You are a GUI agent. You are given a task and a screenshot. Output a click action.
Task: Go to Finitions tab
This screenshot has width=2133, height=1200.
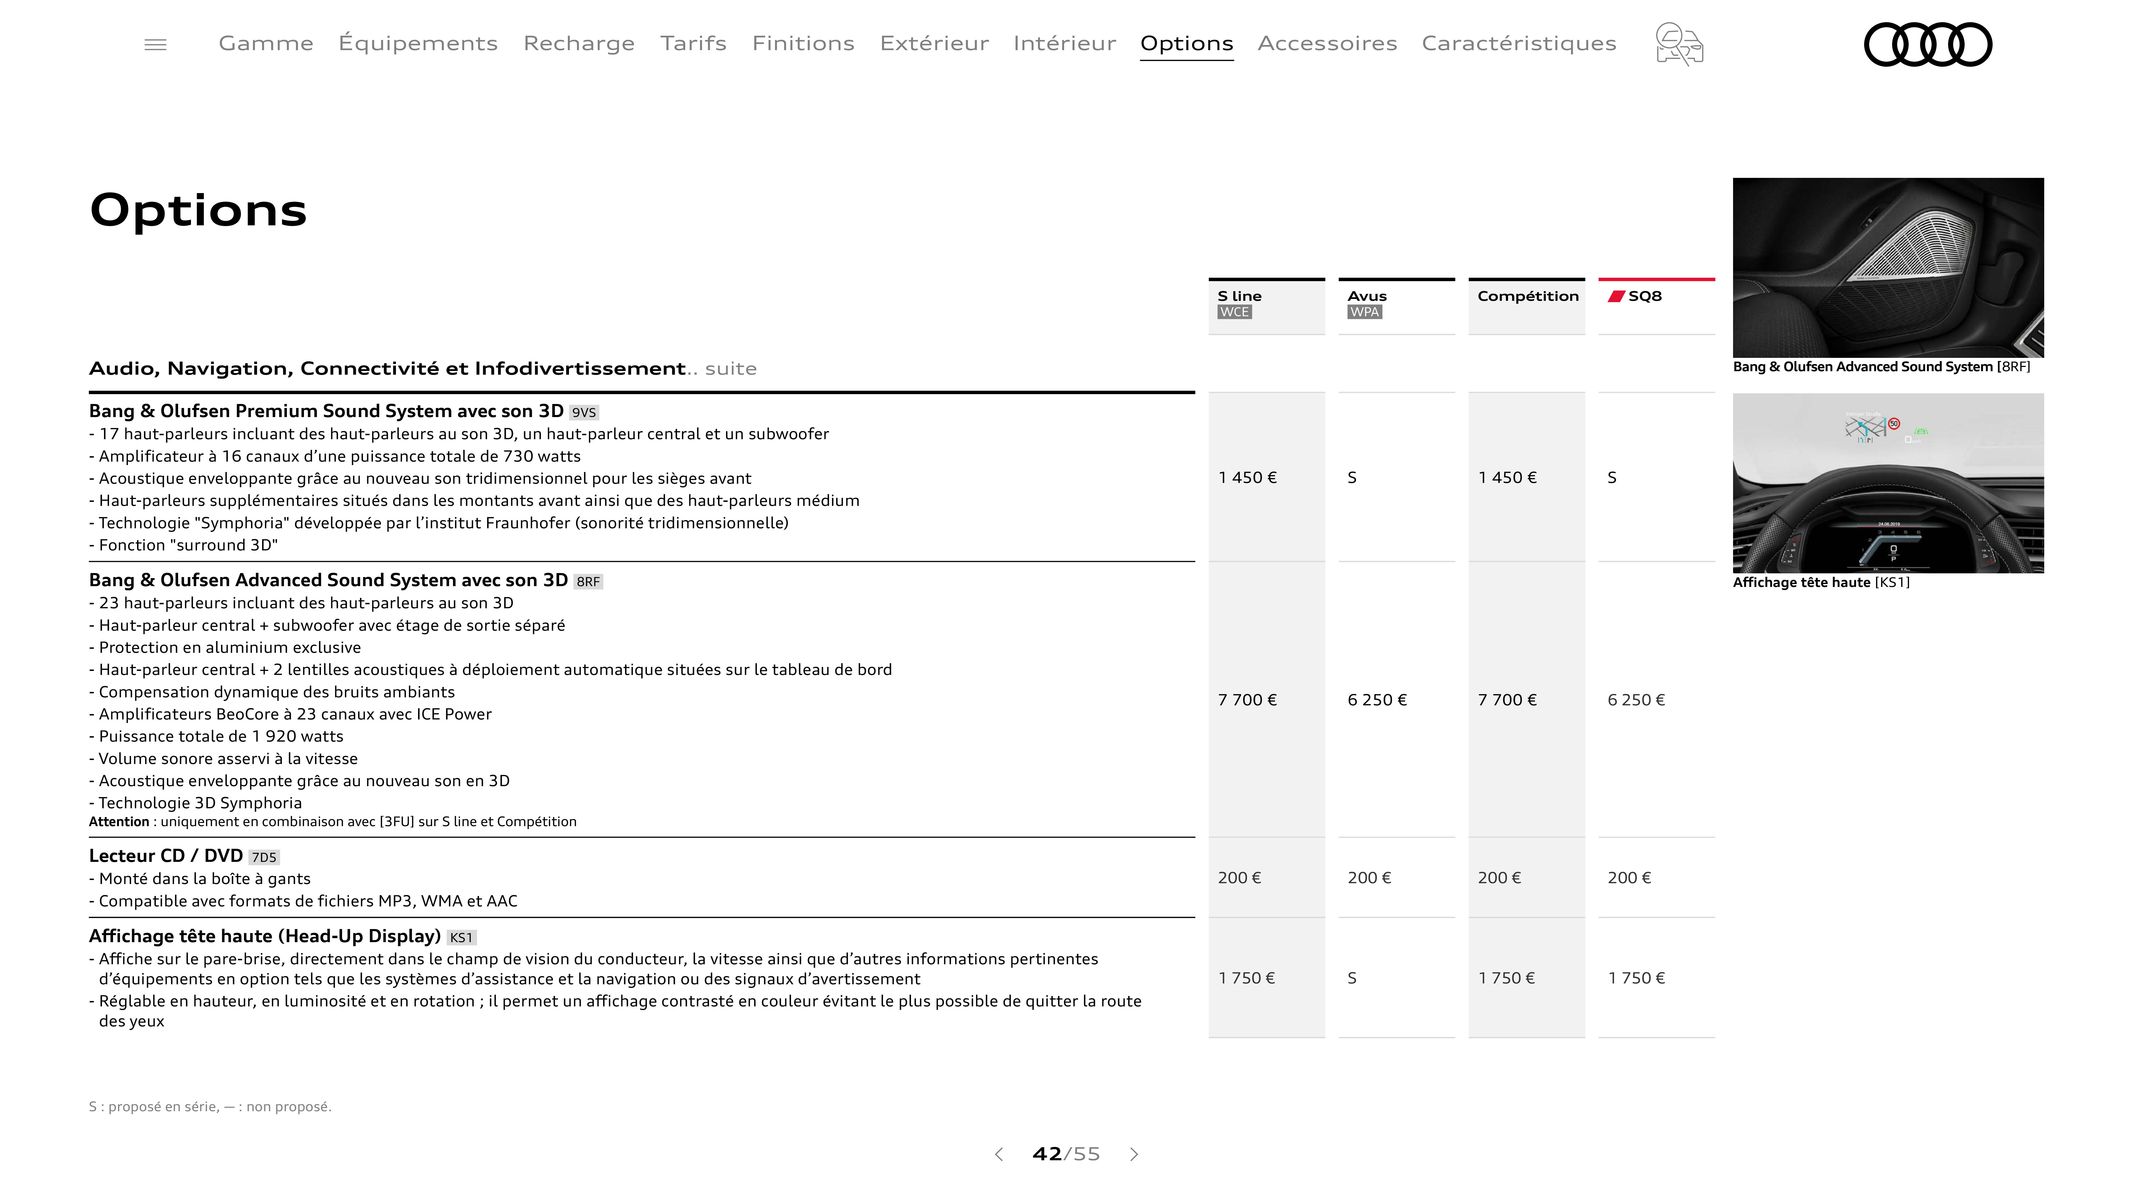pyautogui.click(x=803, y=43)
